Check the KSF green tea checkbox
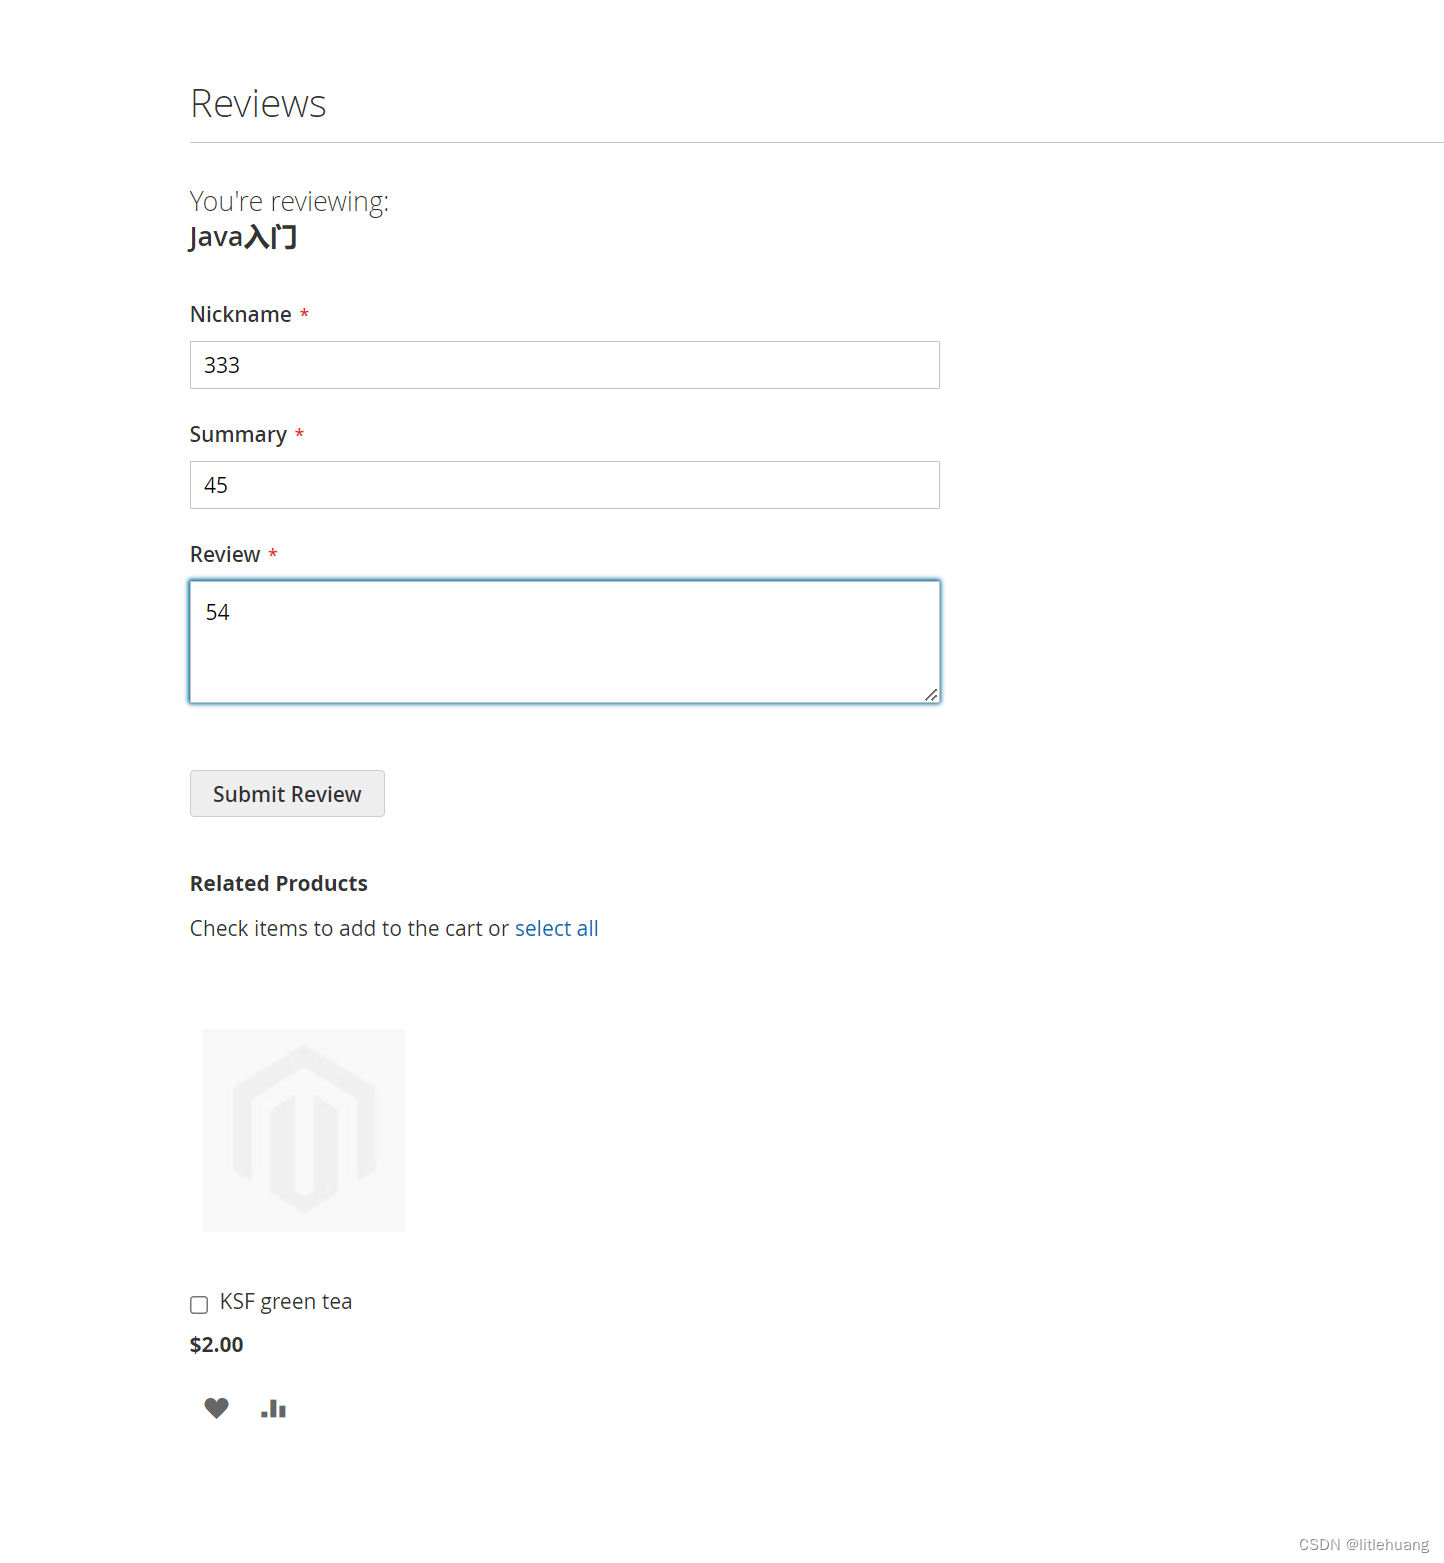 pyautogui.click(x=199, y=1304)
